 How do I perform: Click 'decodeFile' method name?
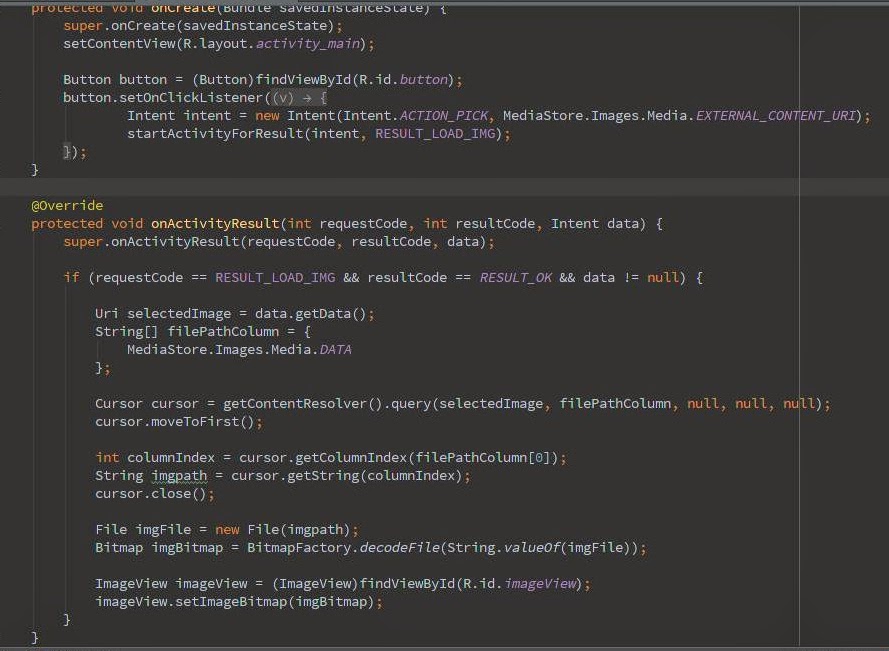click(400, 548)
